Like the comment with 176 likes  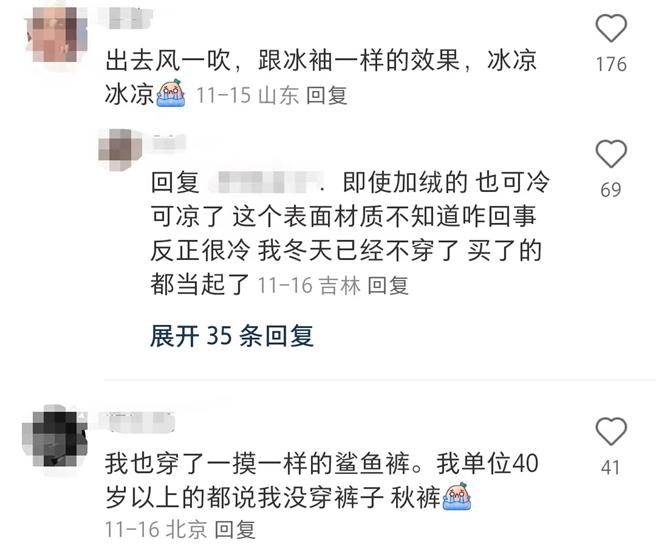[x=611, y=28]
